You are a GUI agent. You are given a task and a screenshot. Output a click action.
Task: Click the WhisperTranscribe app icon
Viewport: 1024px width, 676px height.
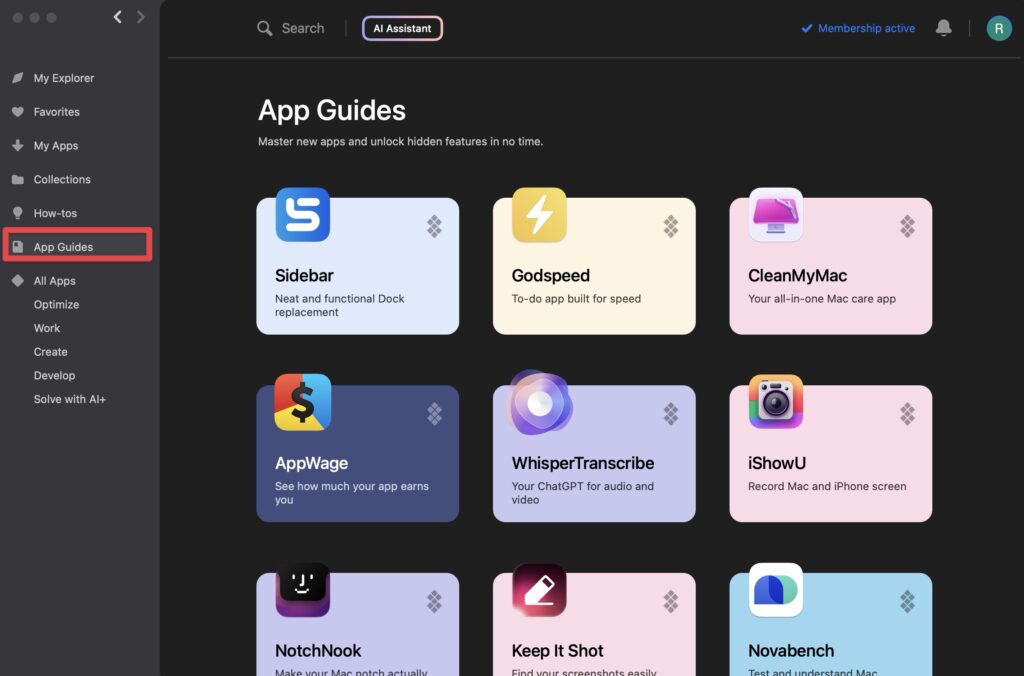click(x=541, y=402)
